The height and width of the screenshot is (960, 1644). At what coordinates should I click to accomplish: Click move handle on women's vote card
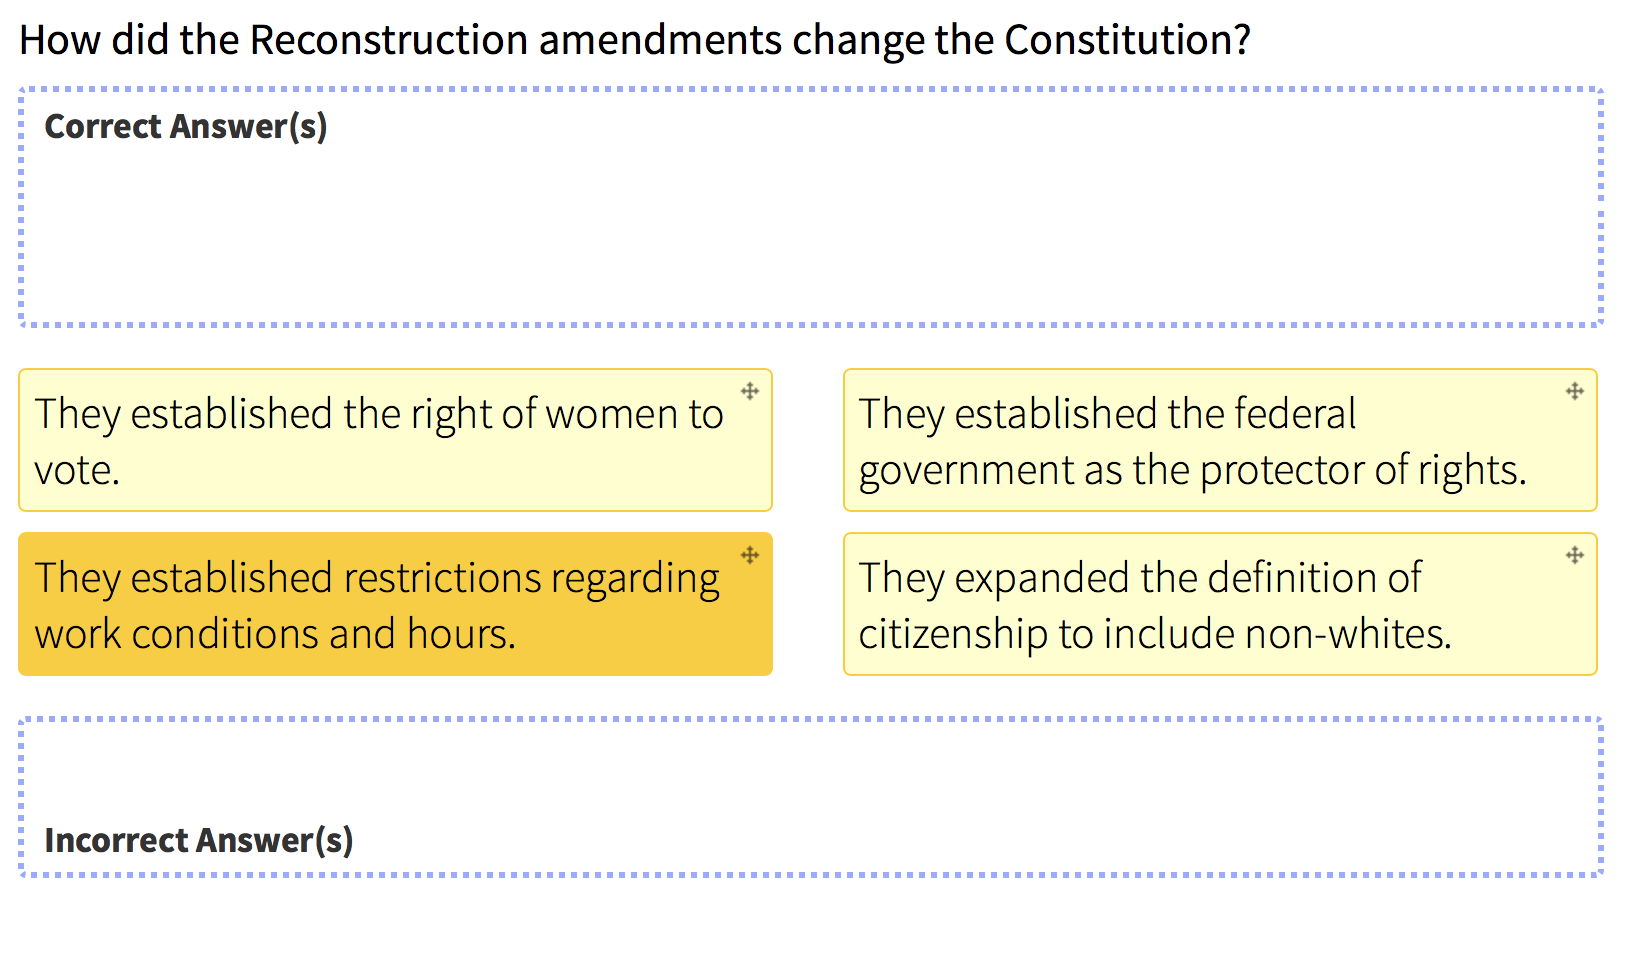[x=750, y=391]
